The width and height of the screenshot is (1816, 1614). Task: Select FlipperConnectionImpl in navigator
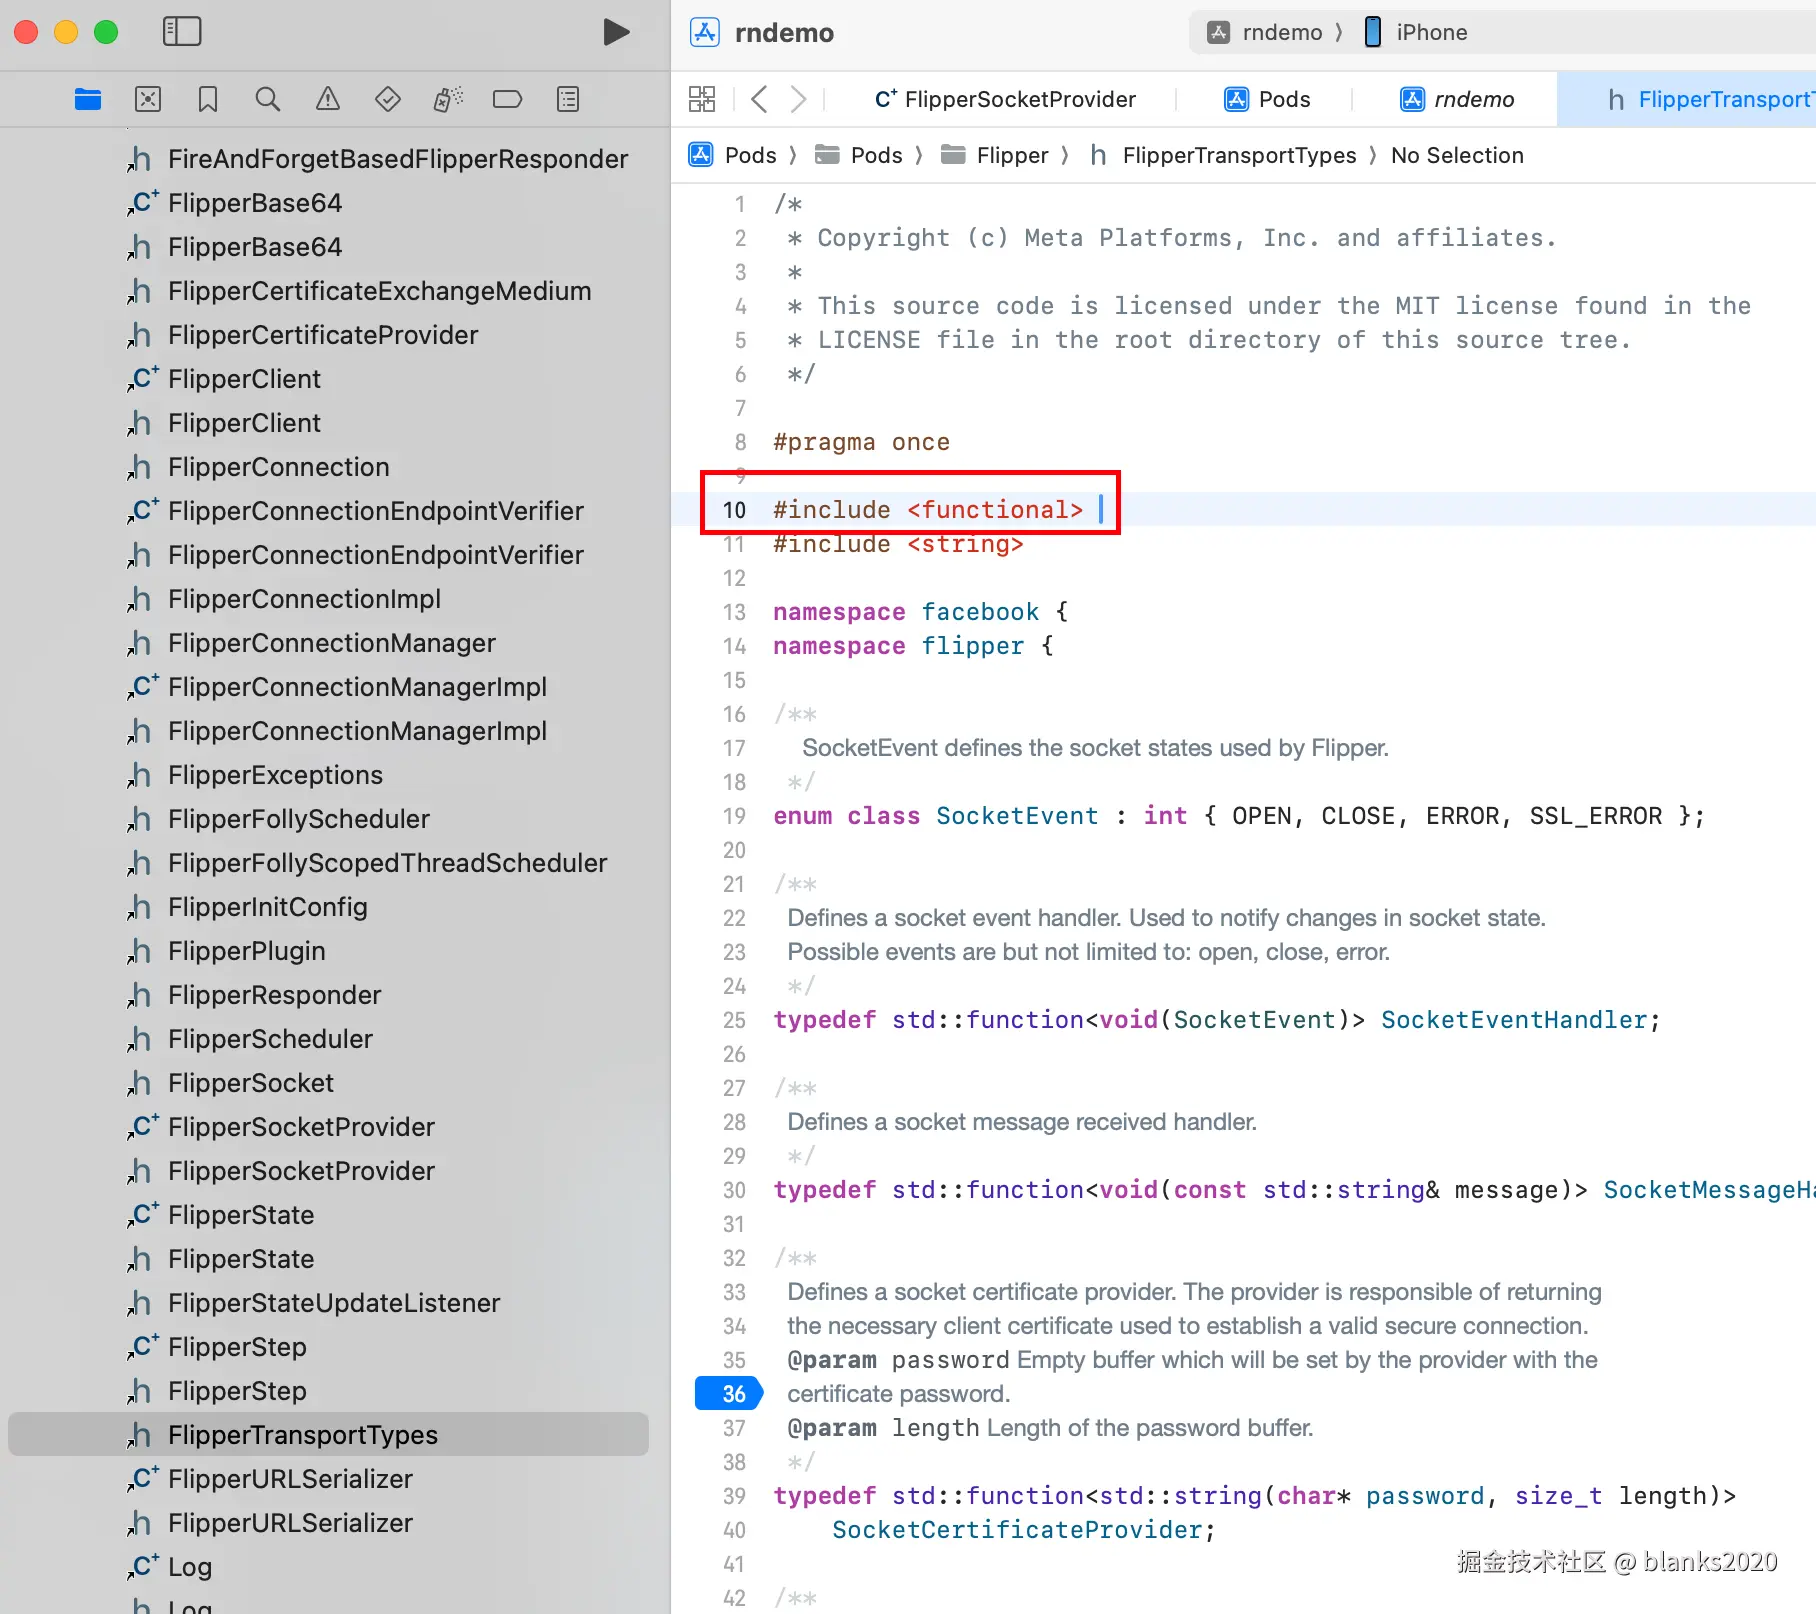(x=284, y=599)
